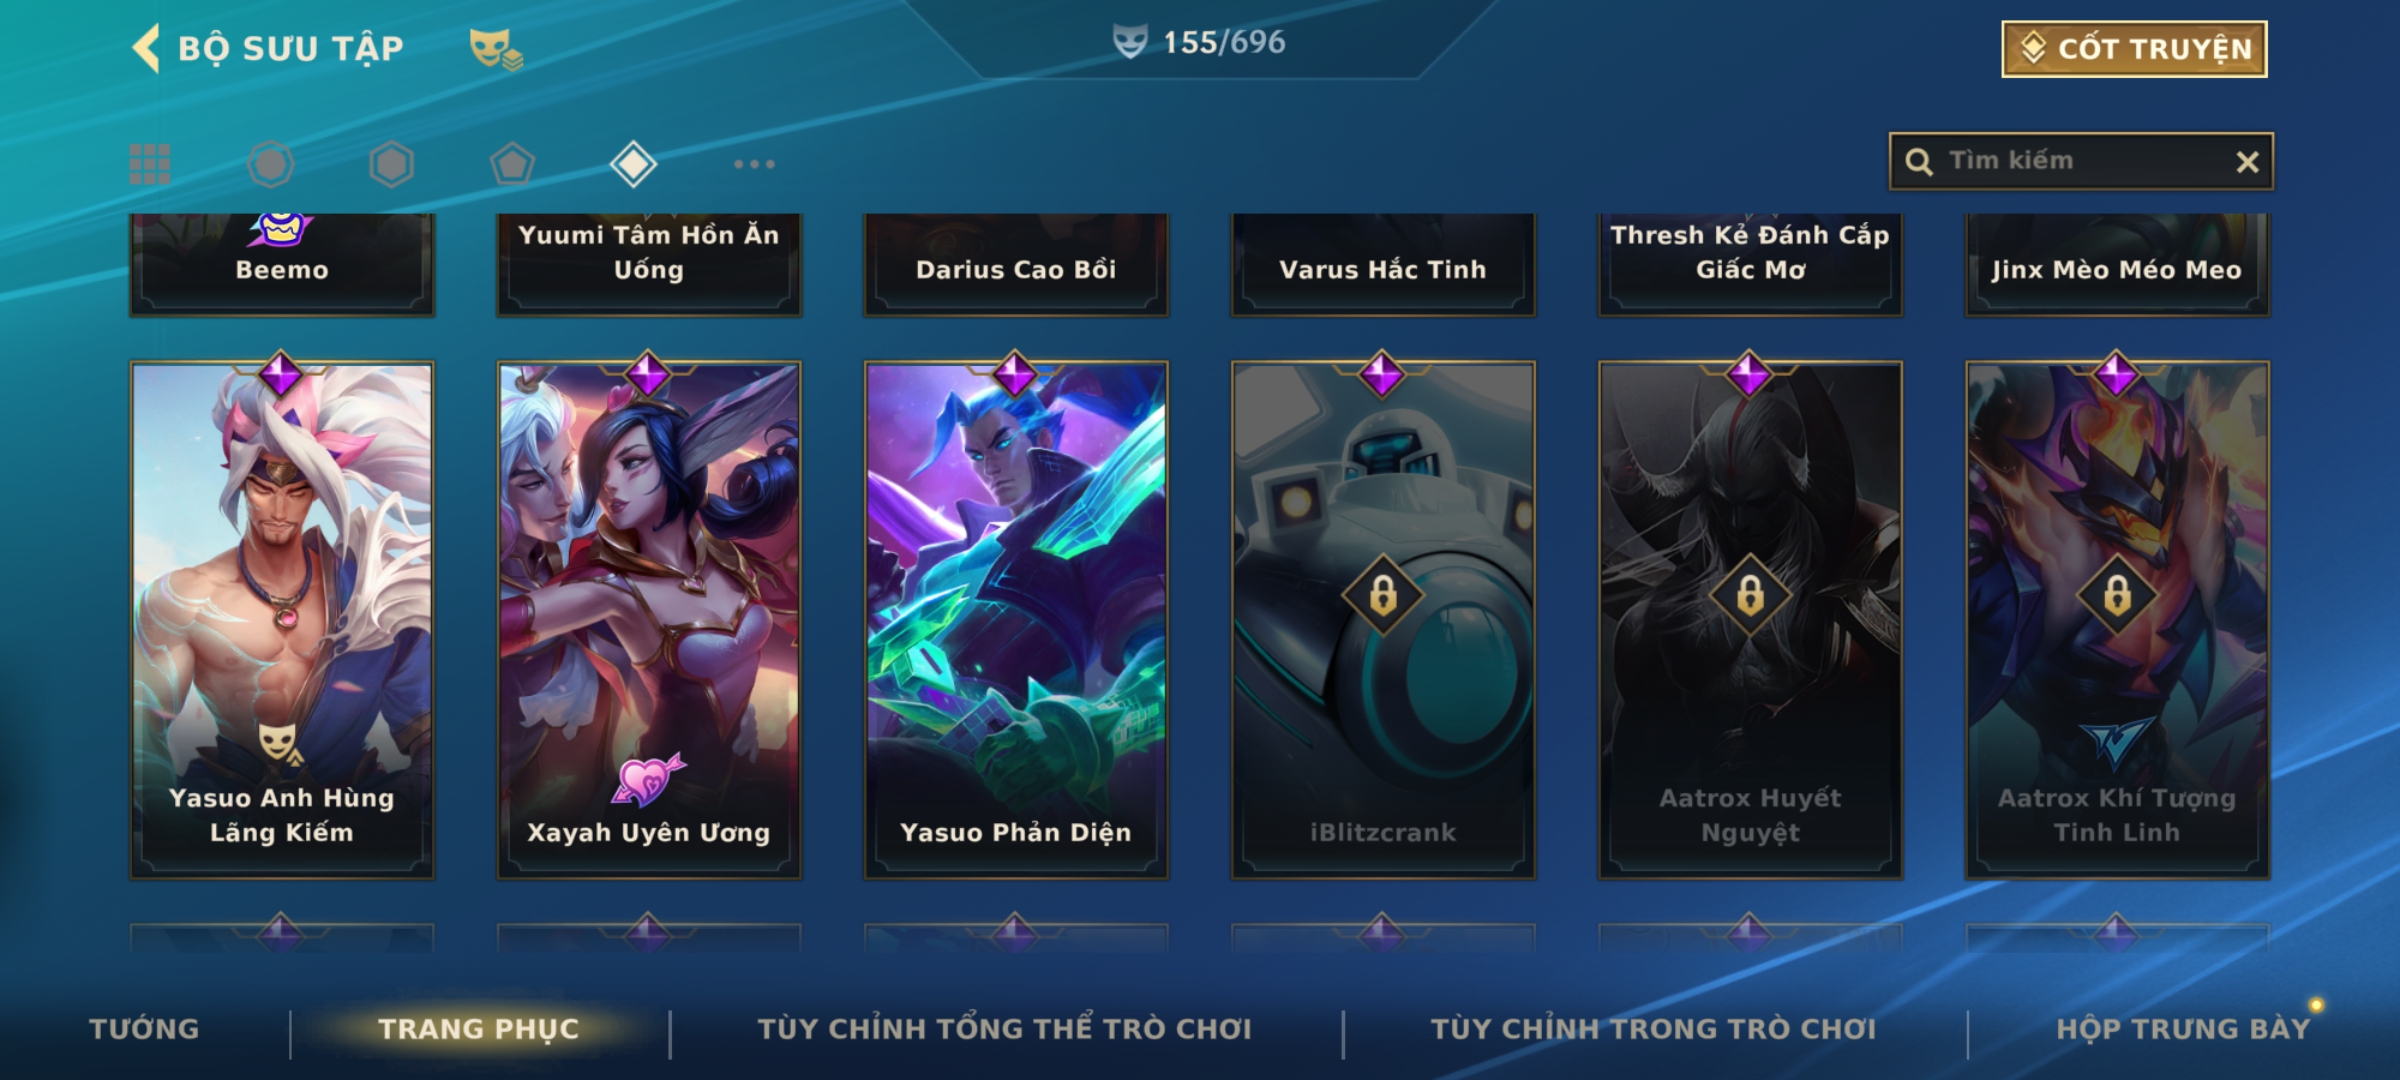The width and height of the screenshot is (2400, 1080).
Task: Go back using the Bộ Sưu Tập arrow
Action: click(x=146, y=49)
